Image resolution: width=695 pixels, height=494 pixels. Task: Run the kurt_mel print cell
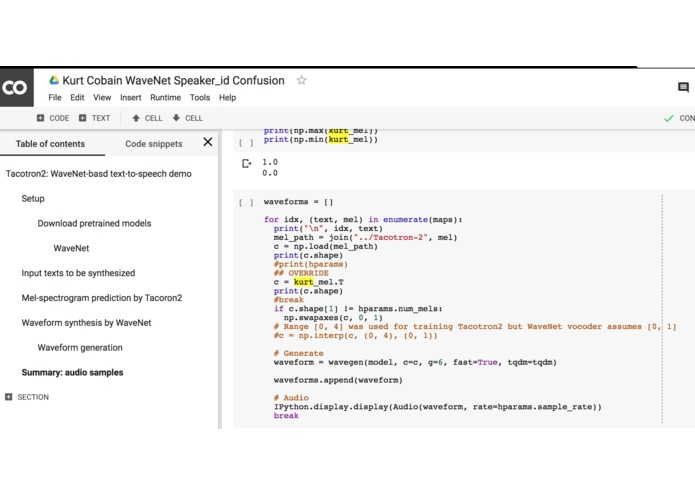(246, 143)
